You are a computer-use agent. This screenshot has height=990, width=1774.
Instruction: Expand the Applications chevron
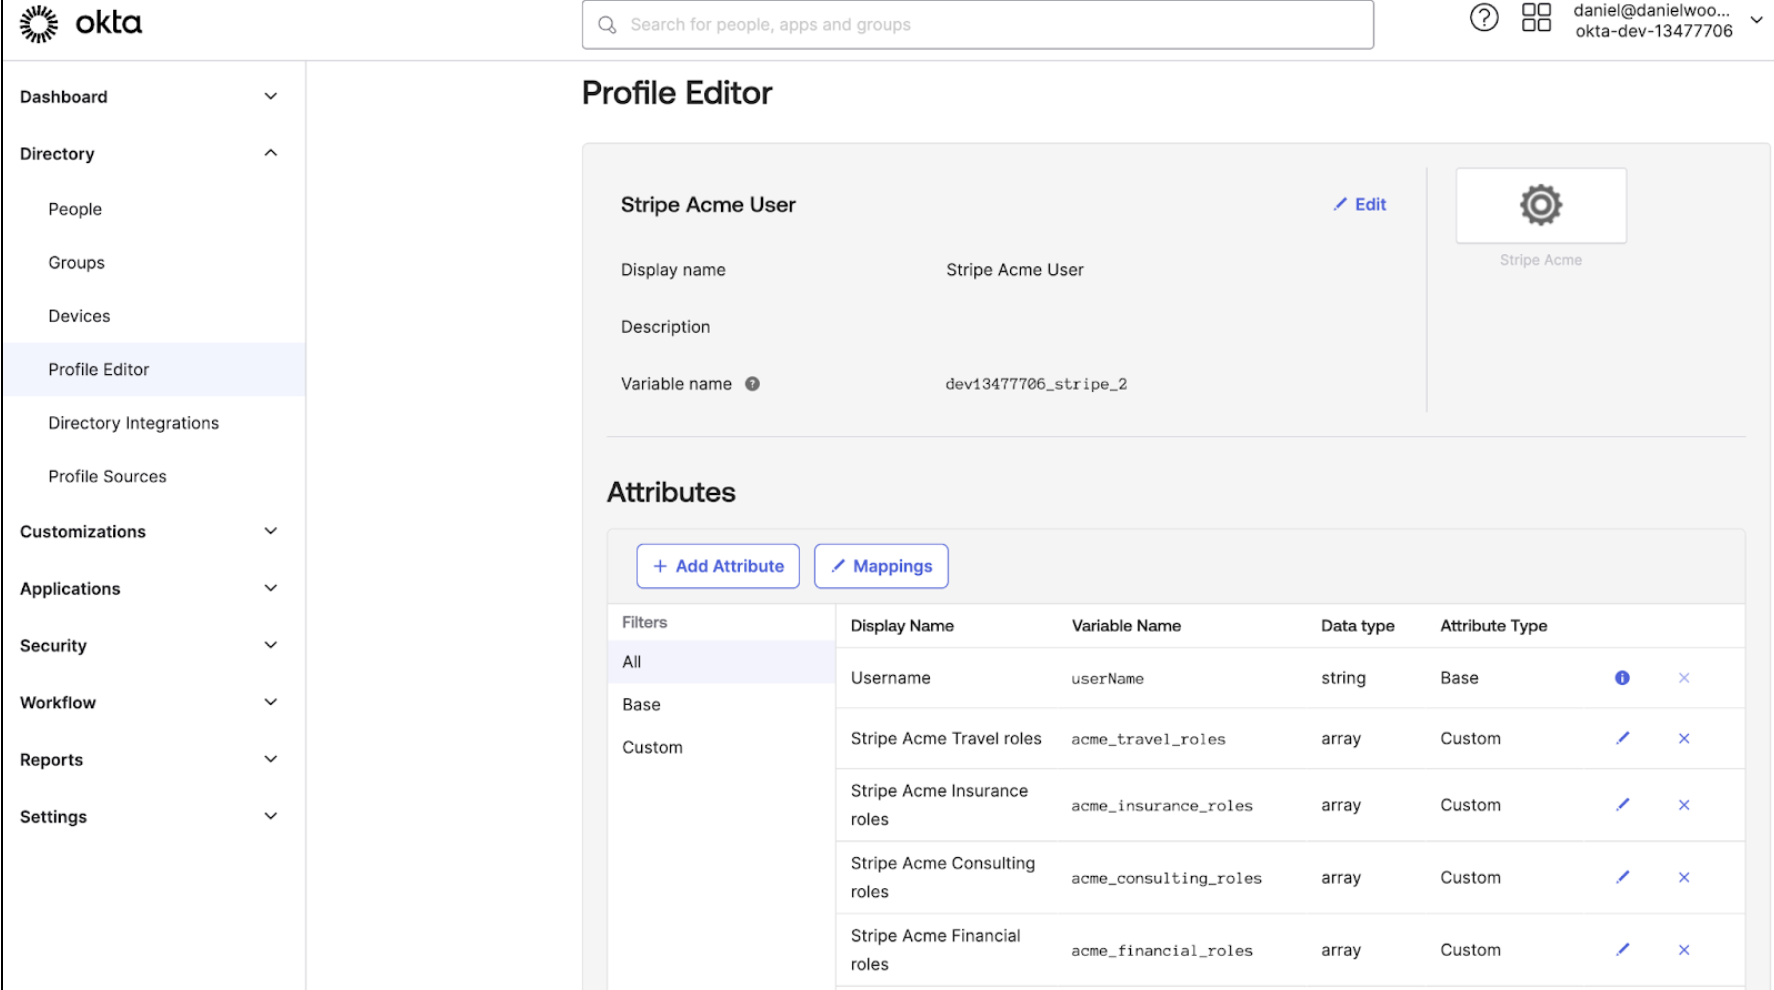(x=270, y=588)
